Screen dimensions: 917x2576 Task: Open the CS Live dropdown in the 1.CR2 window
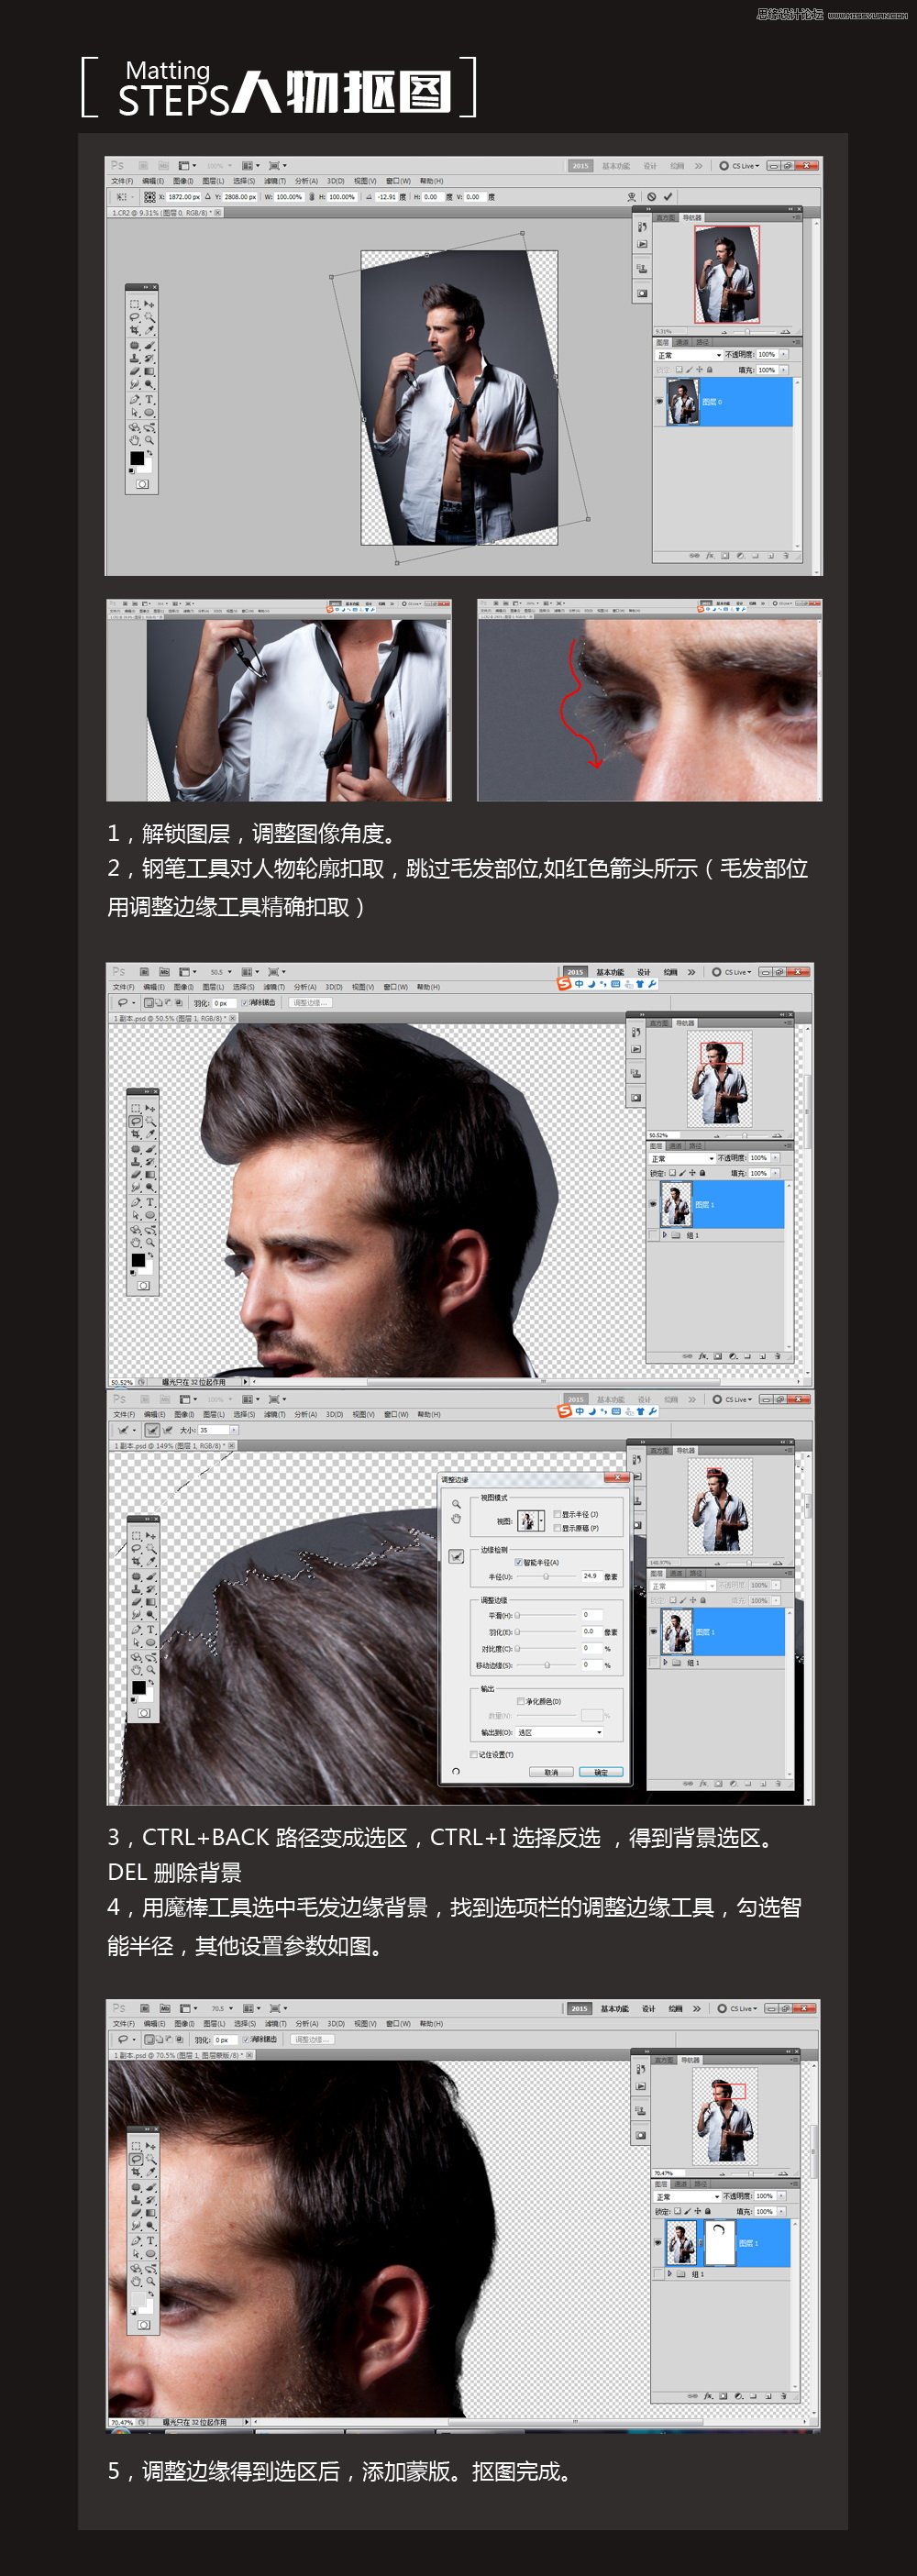(x=745, y=166)
